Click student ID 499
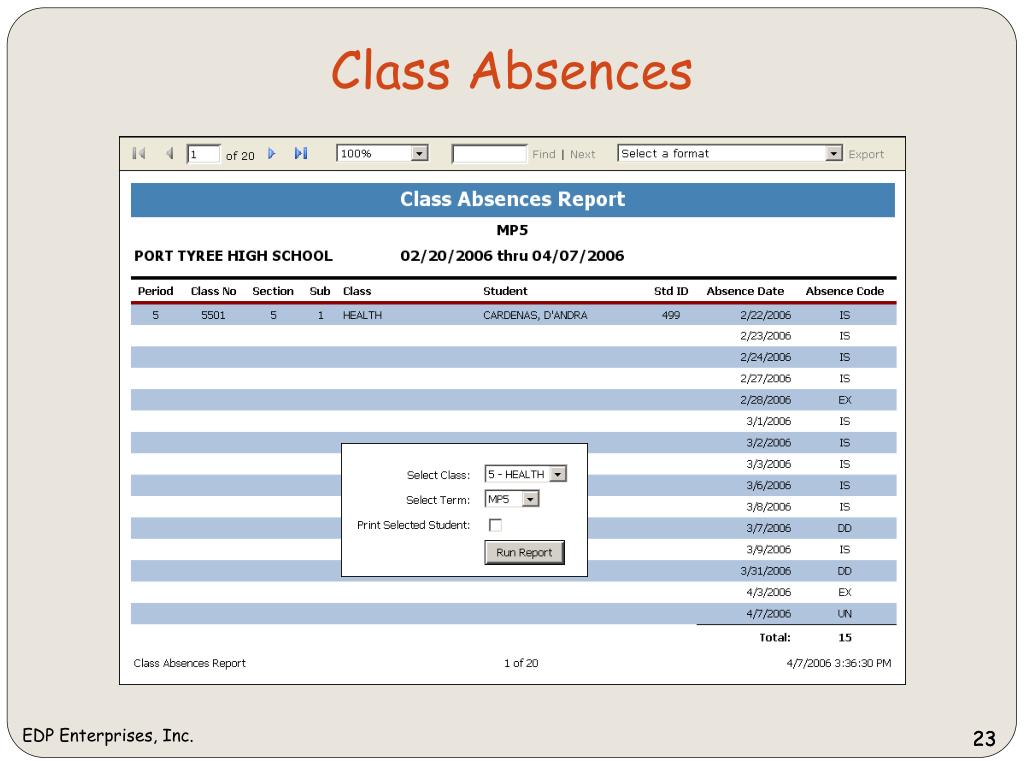 pyautogui.click(x=671, y=315)
